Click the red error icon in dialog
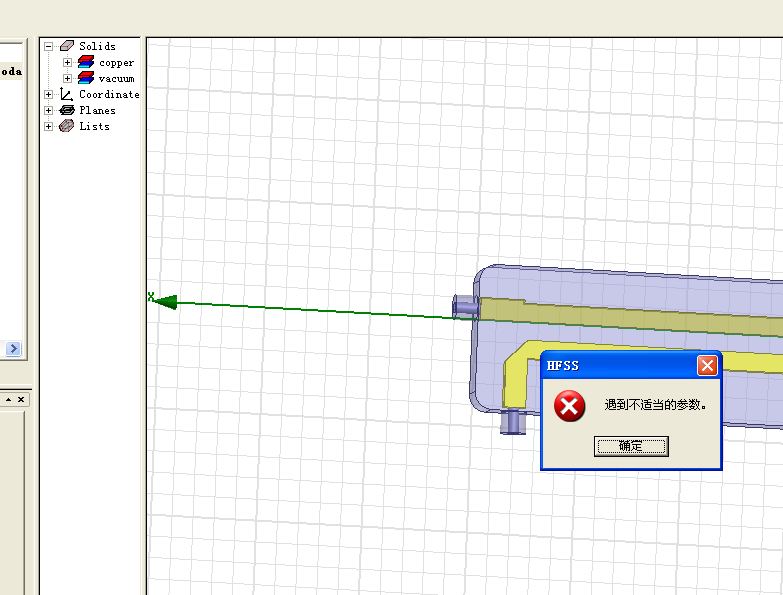This screenshot has width=783, height=595. pos(569,406)
